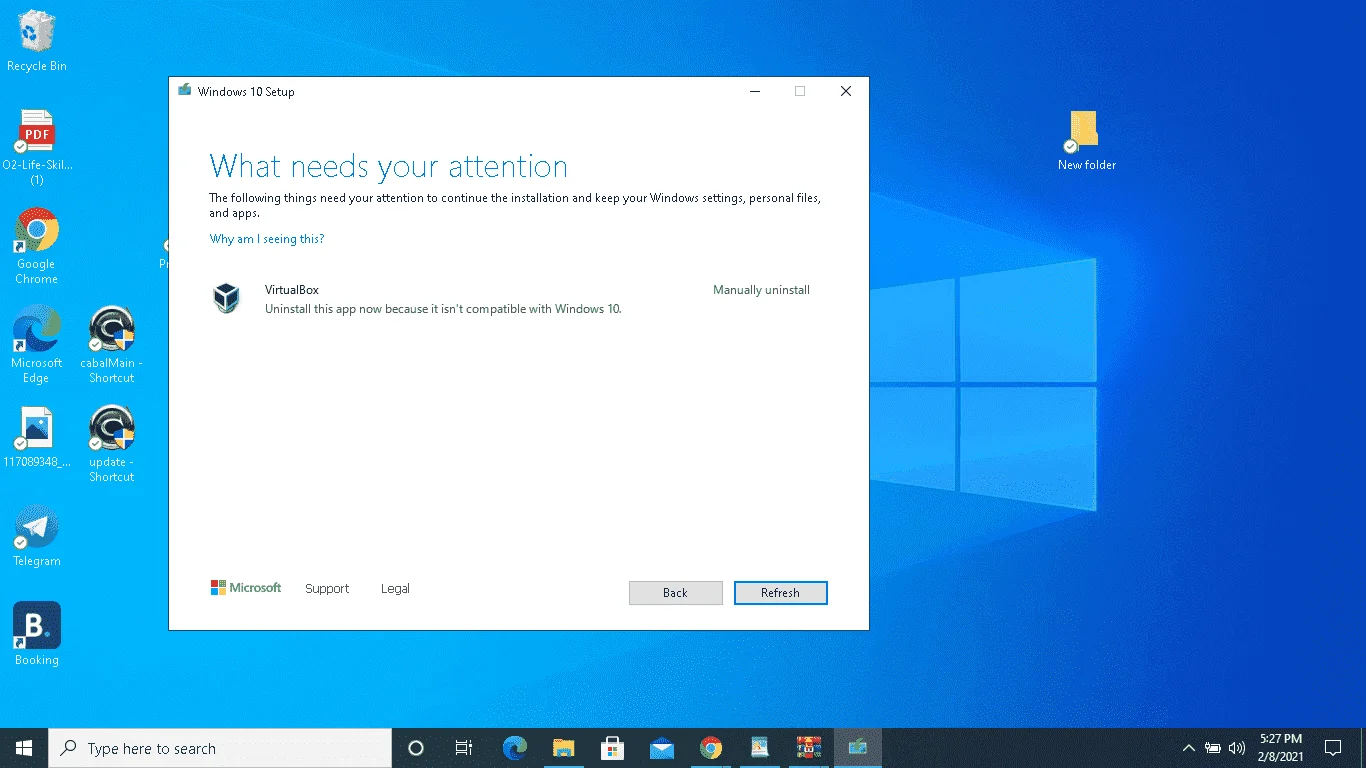This screenshot has width=1366, height=768.
Task: Select the New folder desktop icon
Action: click(x=1086, y=140)
